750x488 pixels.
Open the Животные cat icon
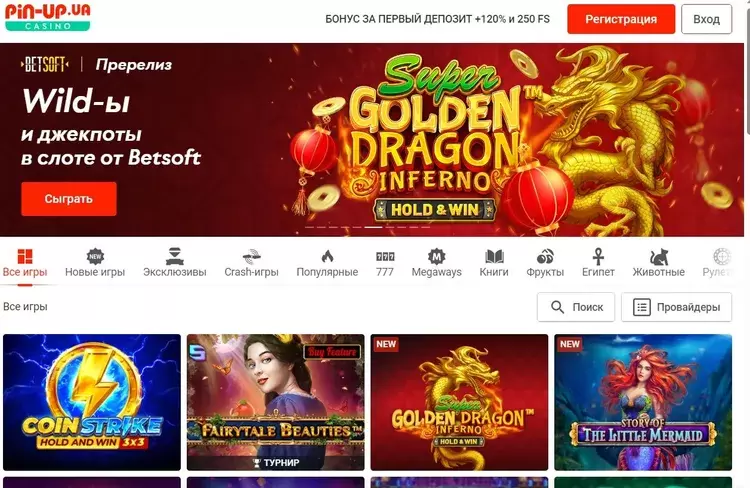659,257
